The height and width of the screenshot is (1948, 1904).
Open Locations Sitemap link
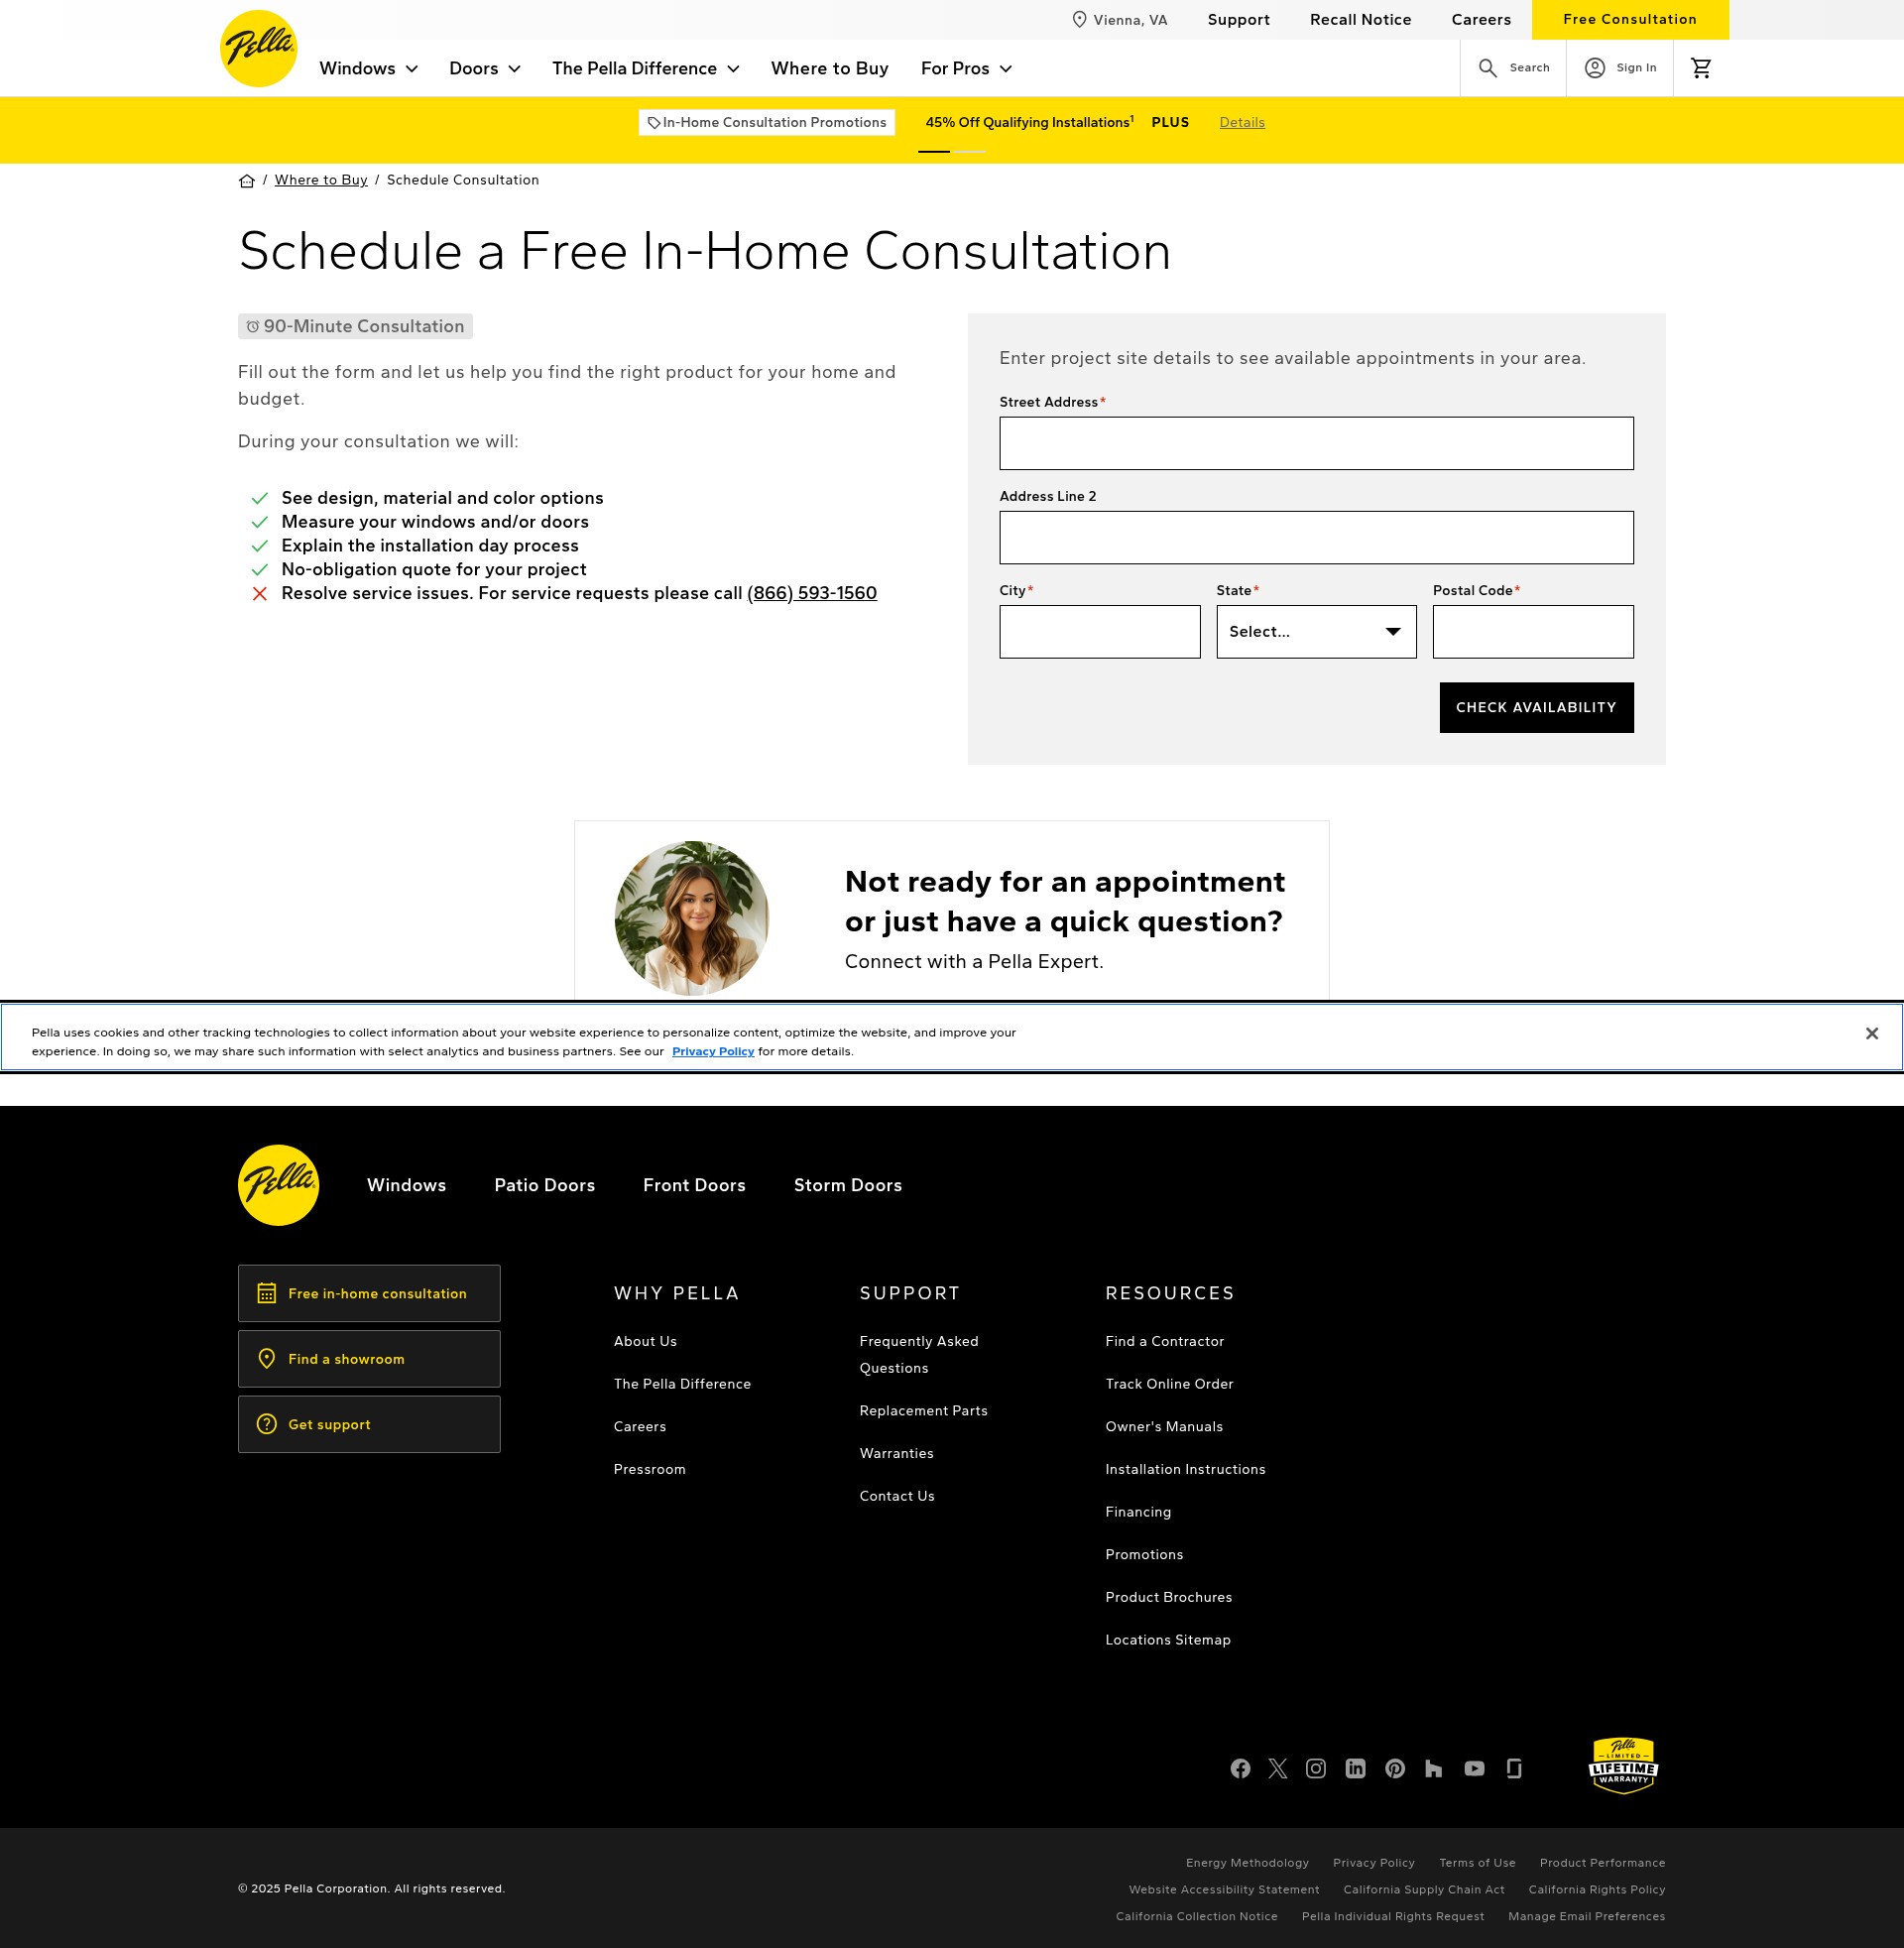(1168, 1641)
